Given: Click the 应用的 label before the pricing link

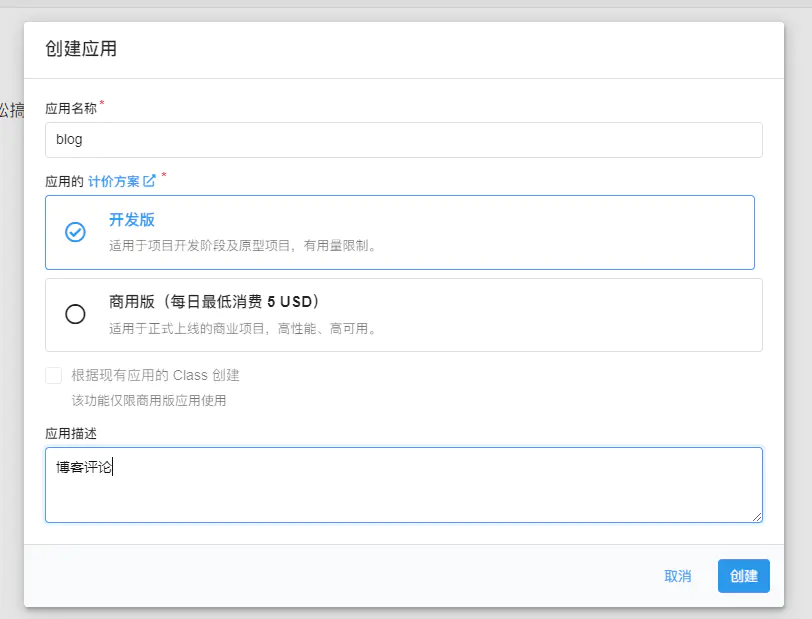Looking at the screenshot, I should pyautogui.click(x=64, y=181).
